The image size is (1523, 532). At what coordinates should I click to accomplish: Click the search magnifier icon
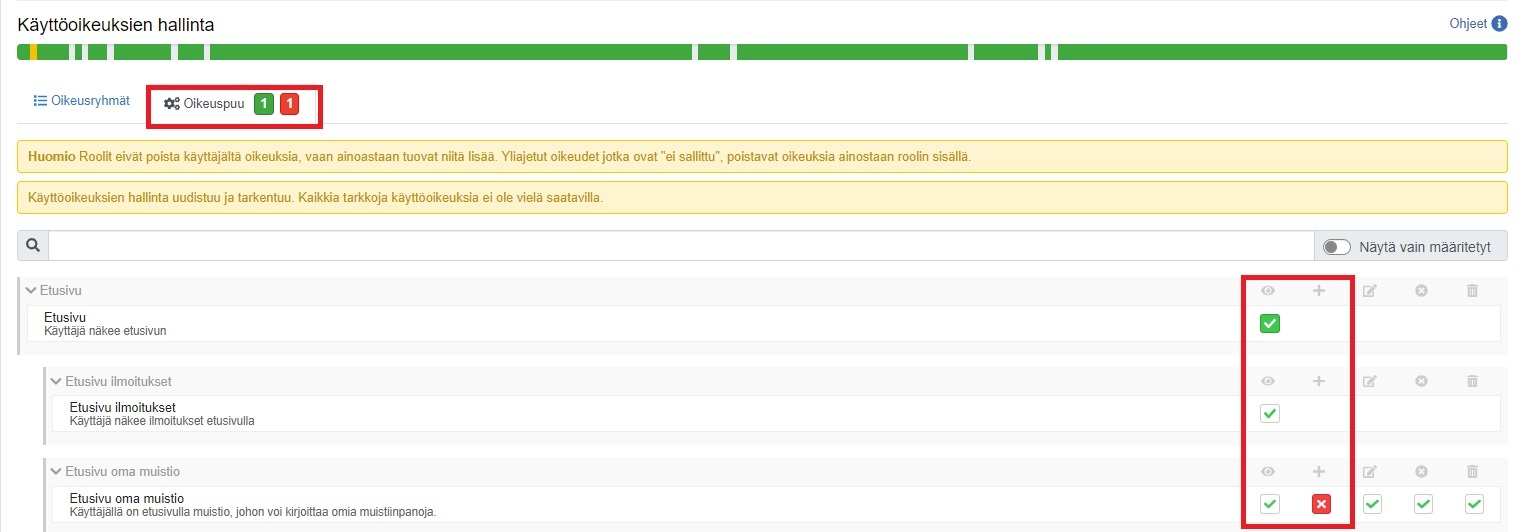pos(33,246)
